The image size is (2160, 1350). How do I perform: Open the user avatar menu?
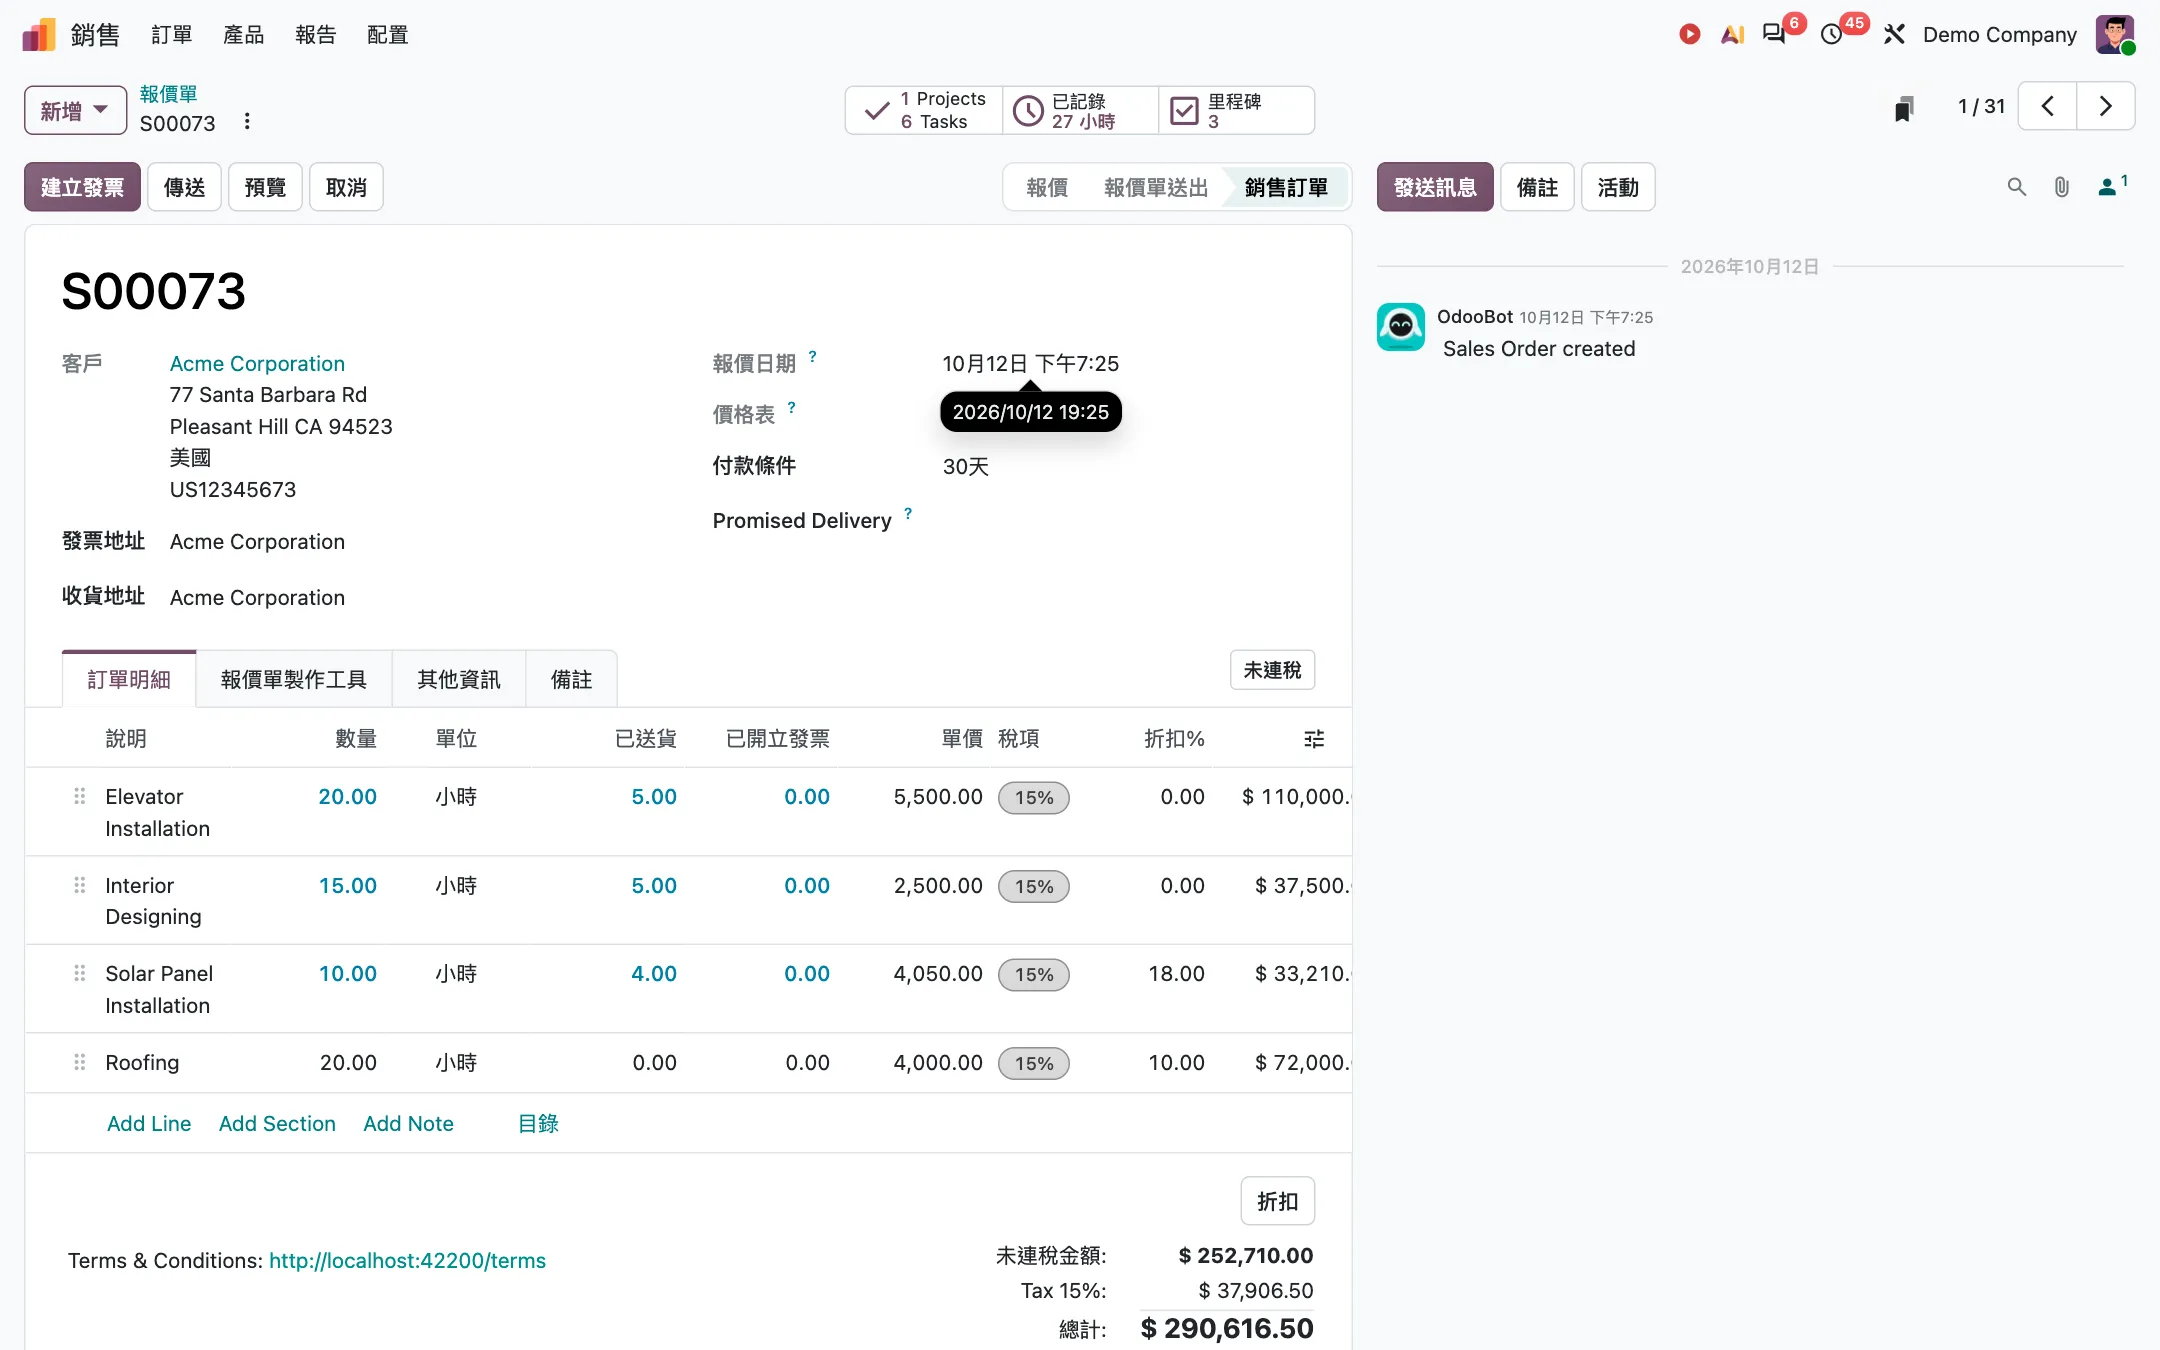point(2115,35)
